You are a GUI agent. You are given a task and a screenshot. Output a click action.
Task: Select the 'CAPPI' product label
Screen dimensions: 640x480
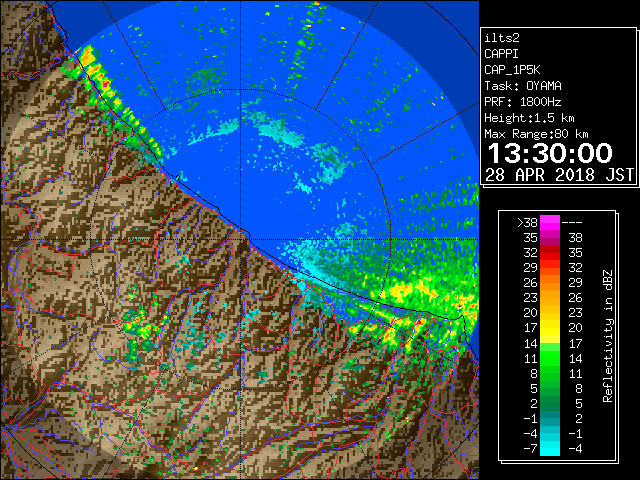(x=501, y=54)
